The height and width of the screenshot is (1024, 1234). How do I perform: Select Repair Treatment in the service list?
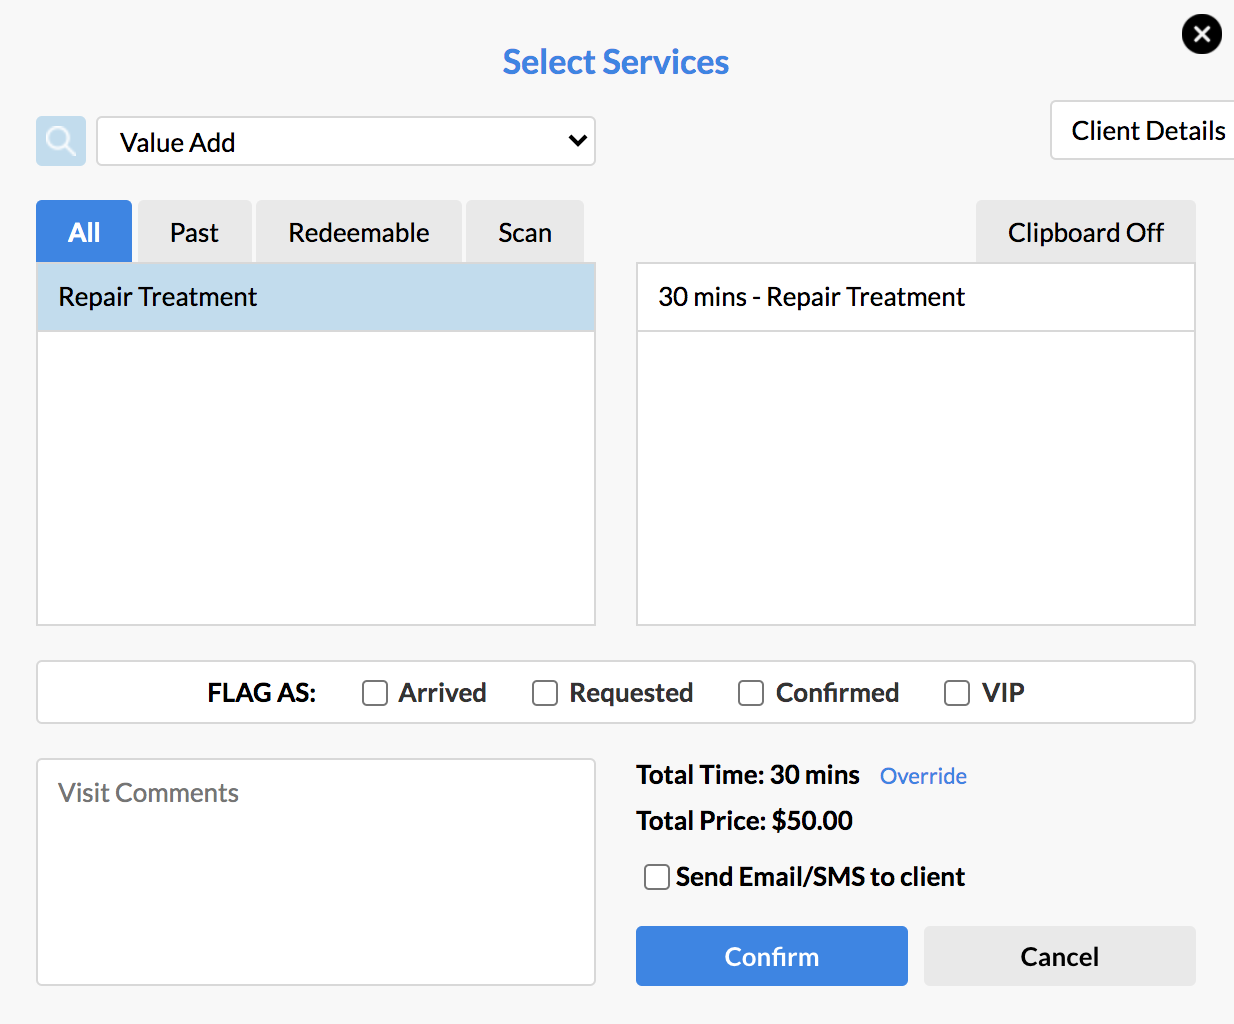point(316,297)
